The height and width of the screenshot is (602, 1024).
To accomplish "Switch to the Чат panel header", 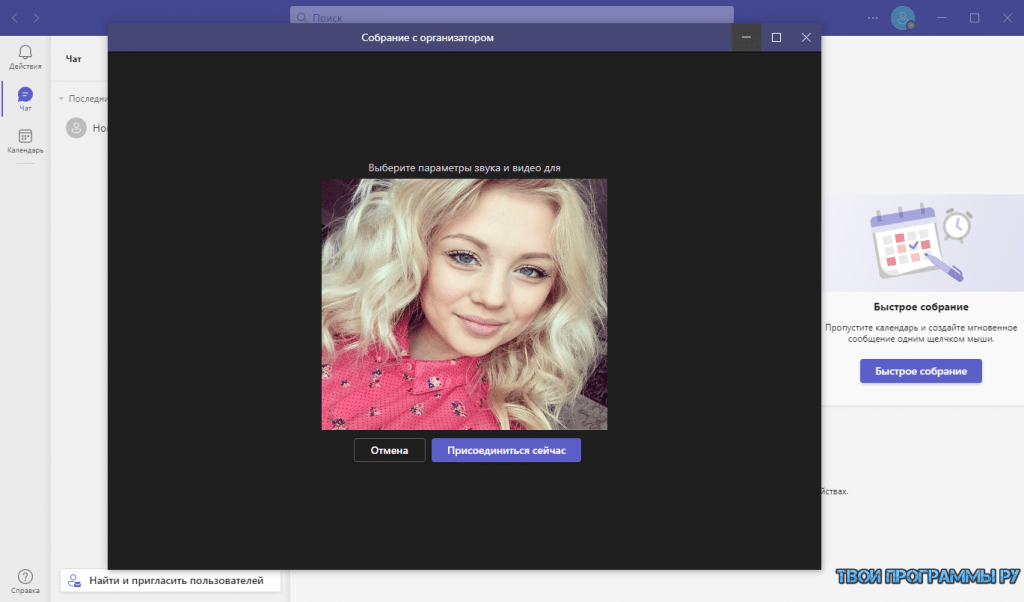I will (x=74, y=58).
